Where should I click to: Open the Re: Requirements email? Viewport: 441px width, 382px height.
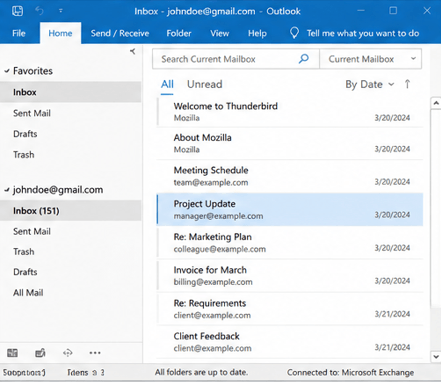click(290, 309)
